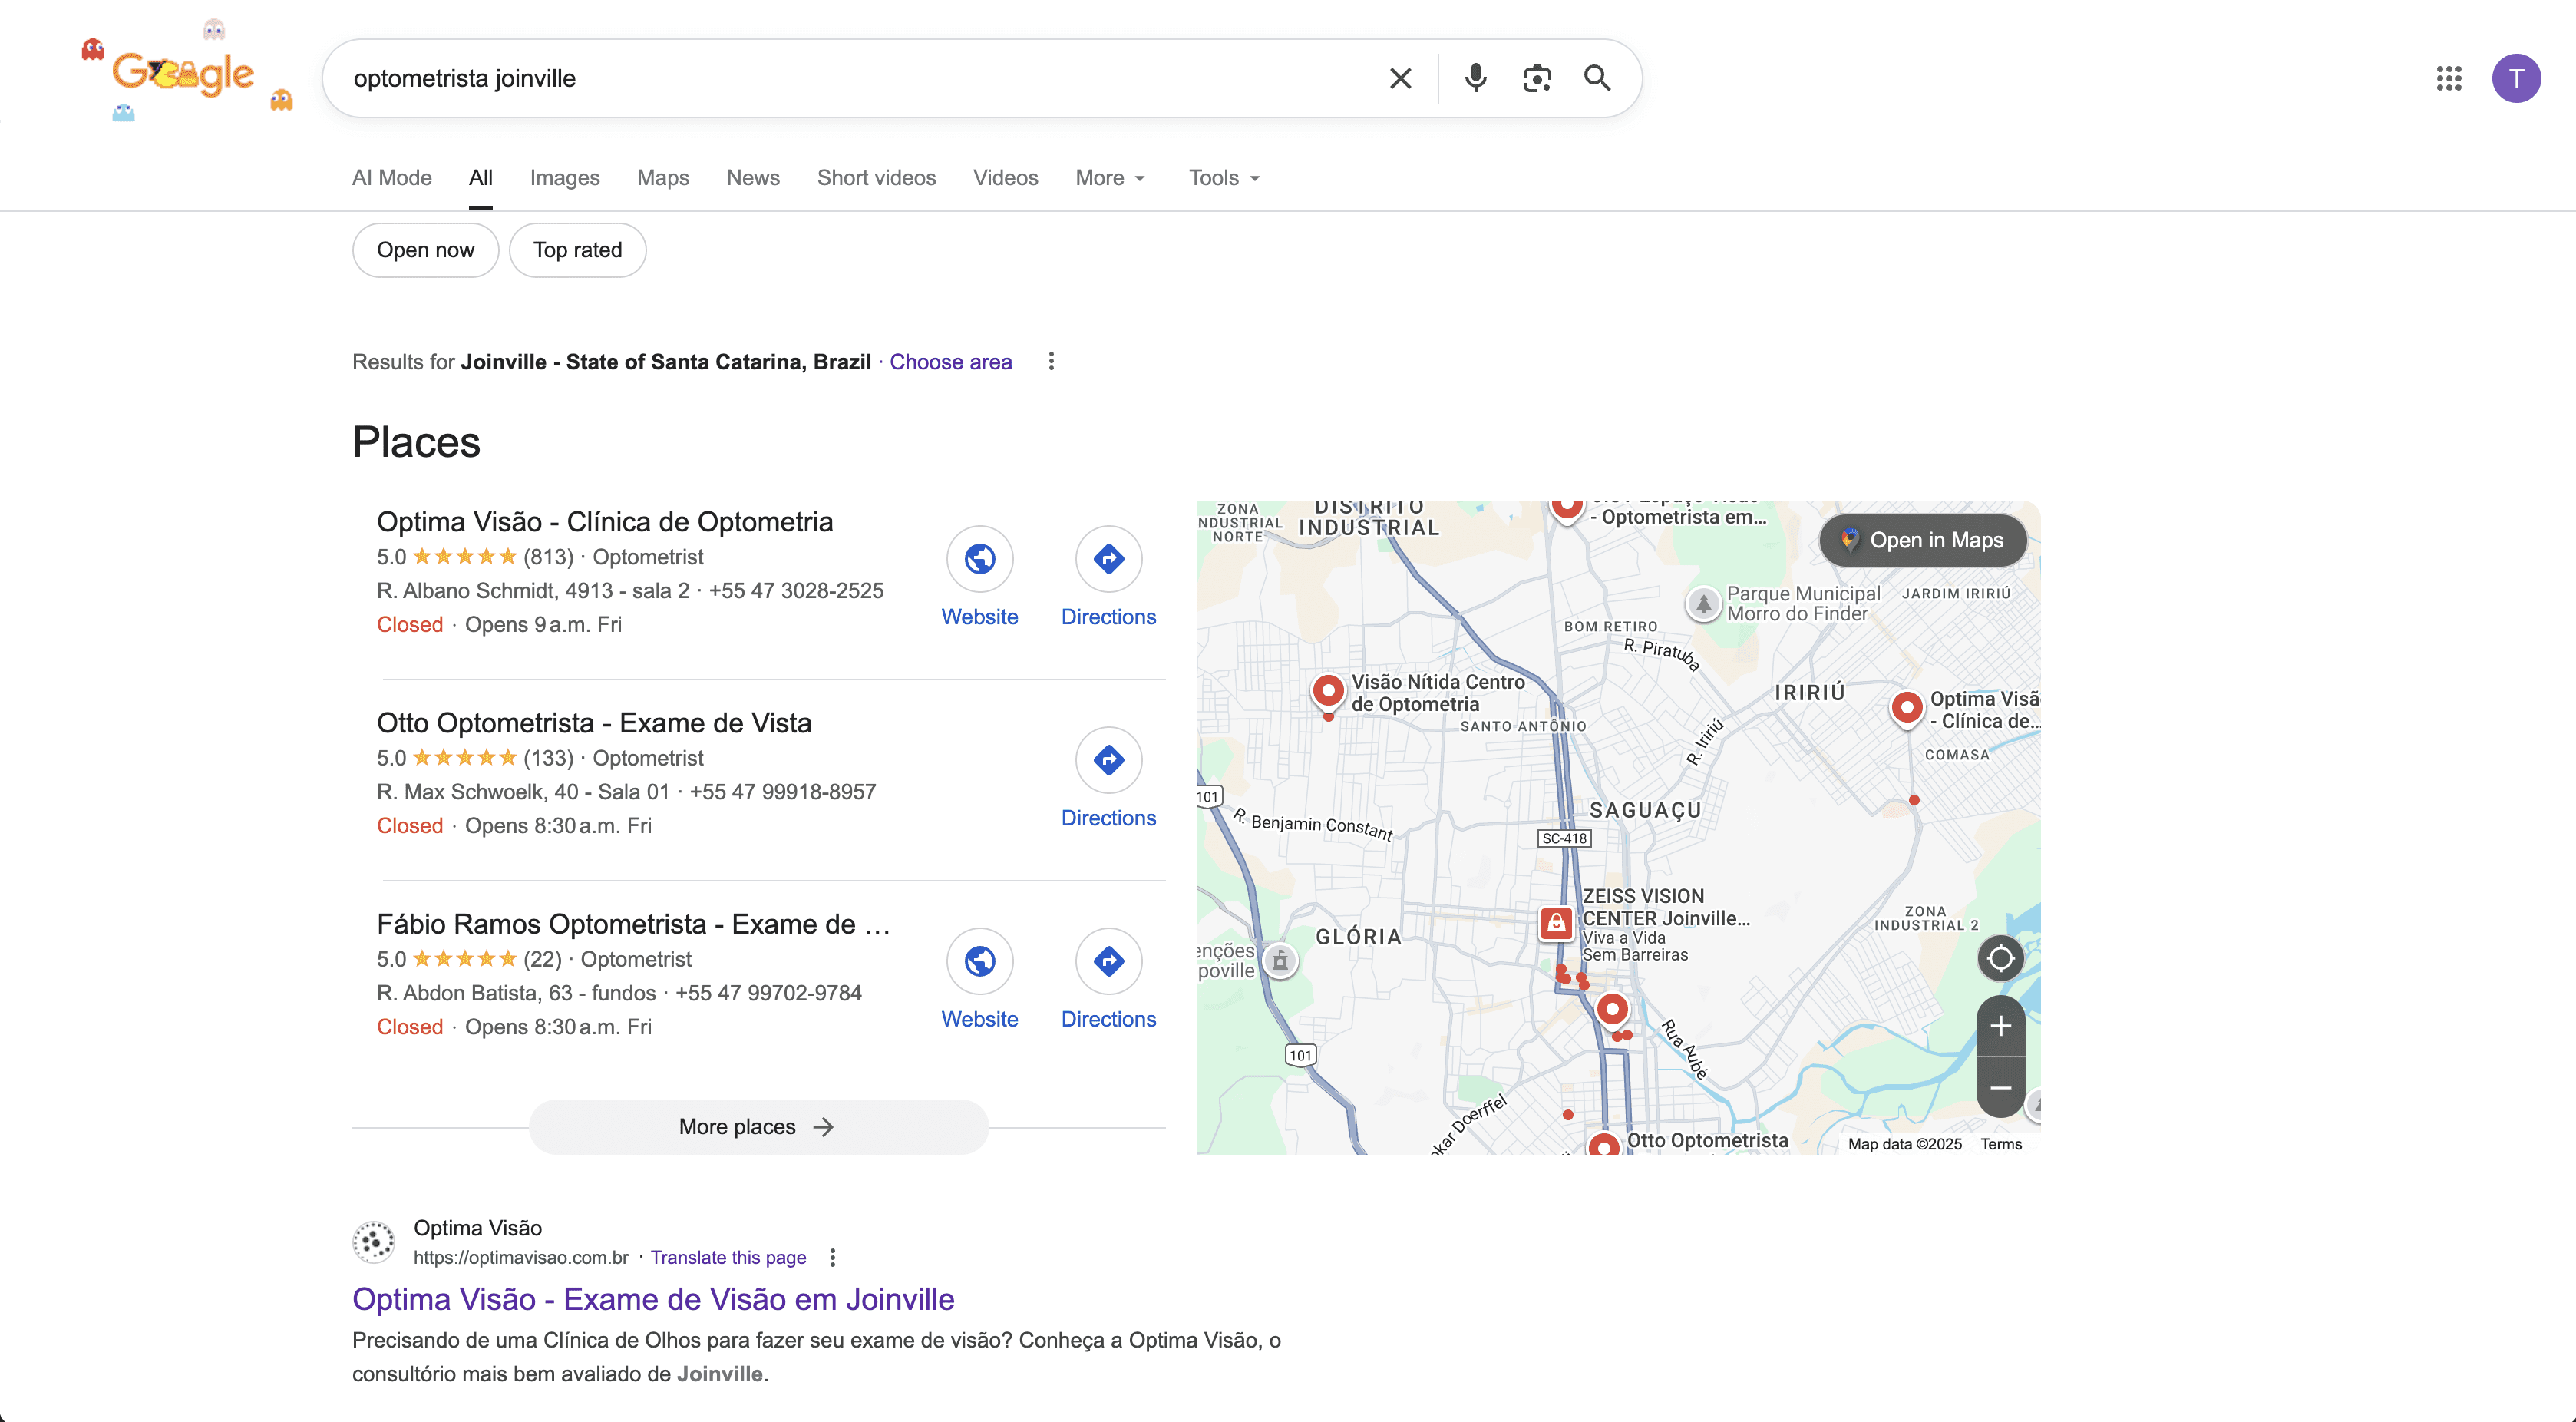
Task: Switch to the Maps tab
Action: (x=663, y=178)
